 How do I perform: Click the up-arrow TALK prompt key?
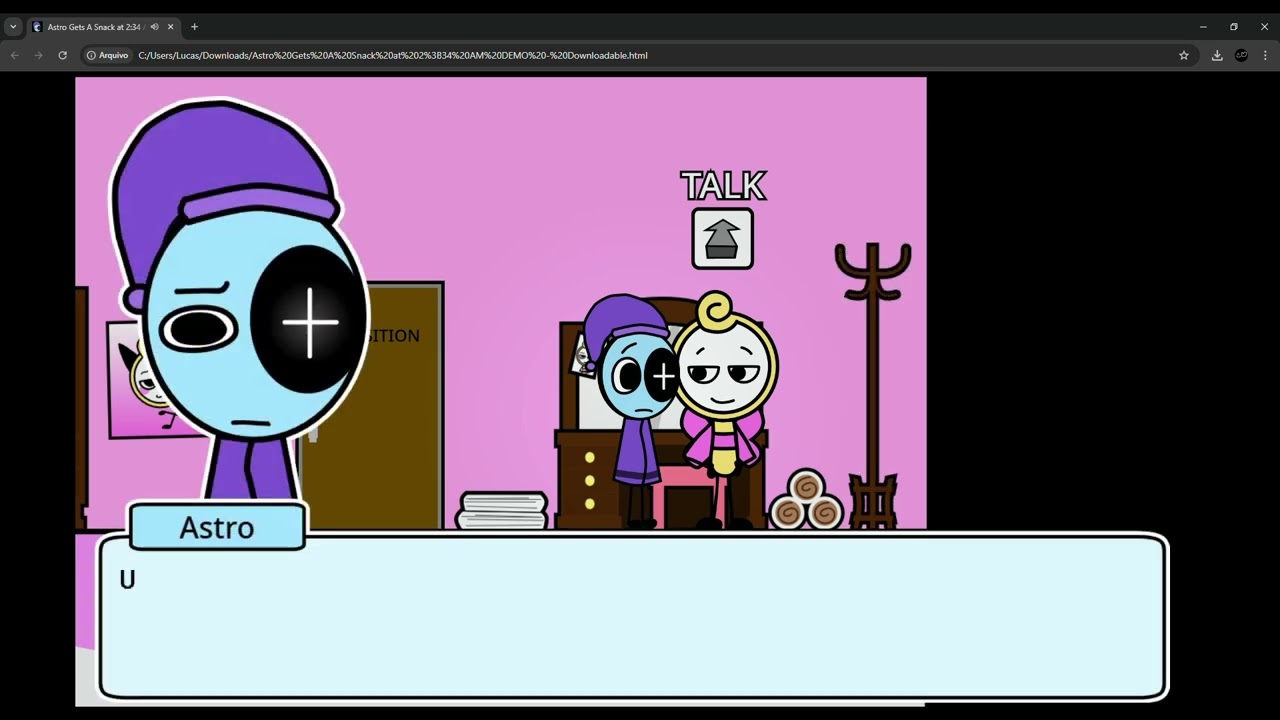[x=722, y=239]
